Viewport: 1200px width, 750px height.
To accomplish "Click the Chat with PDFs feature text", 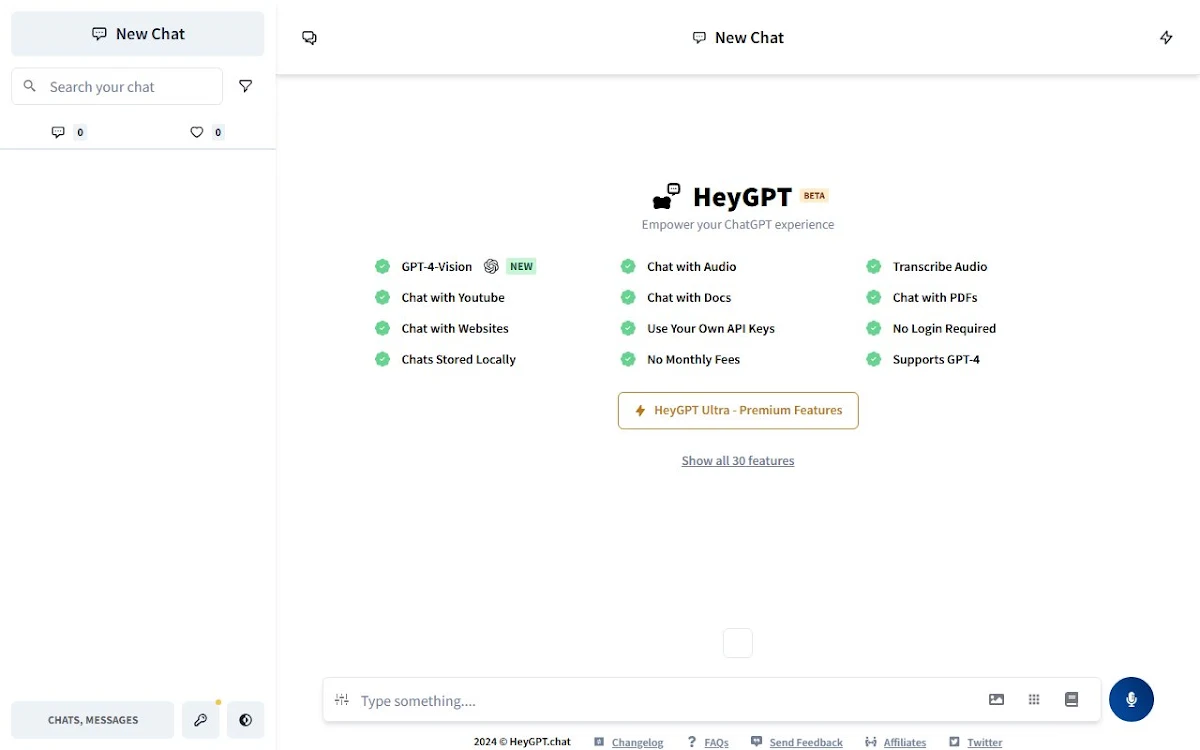I will pyautogui.click(x=935, y=298).
